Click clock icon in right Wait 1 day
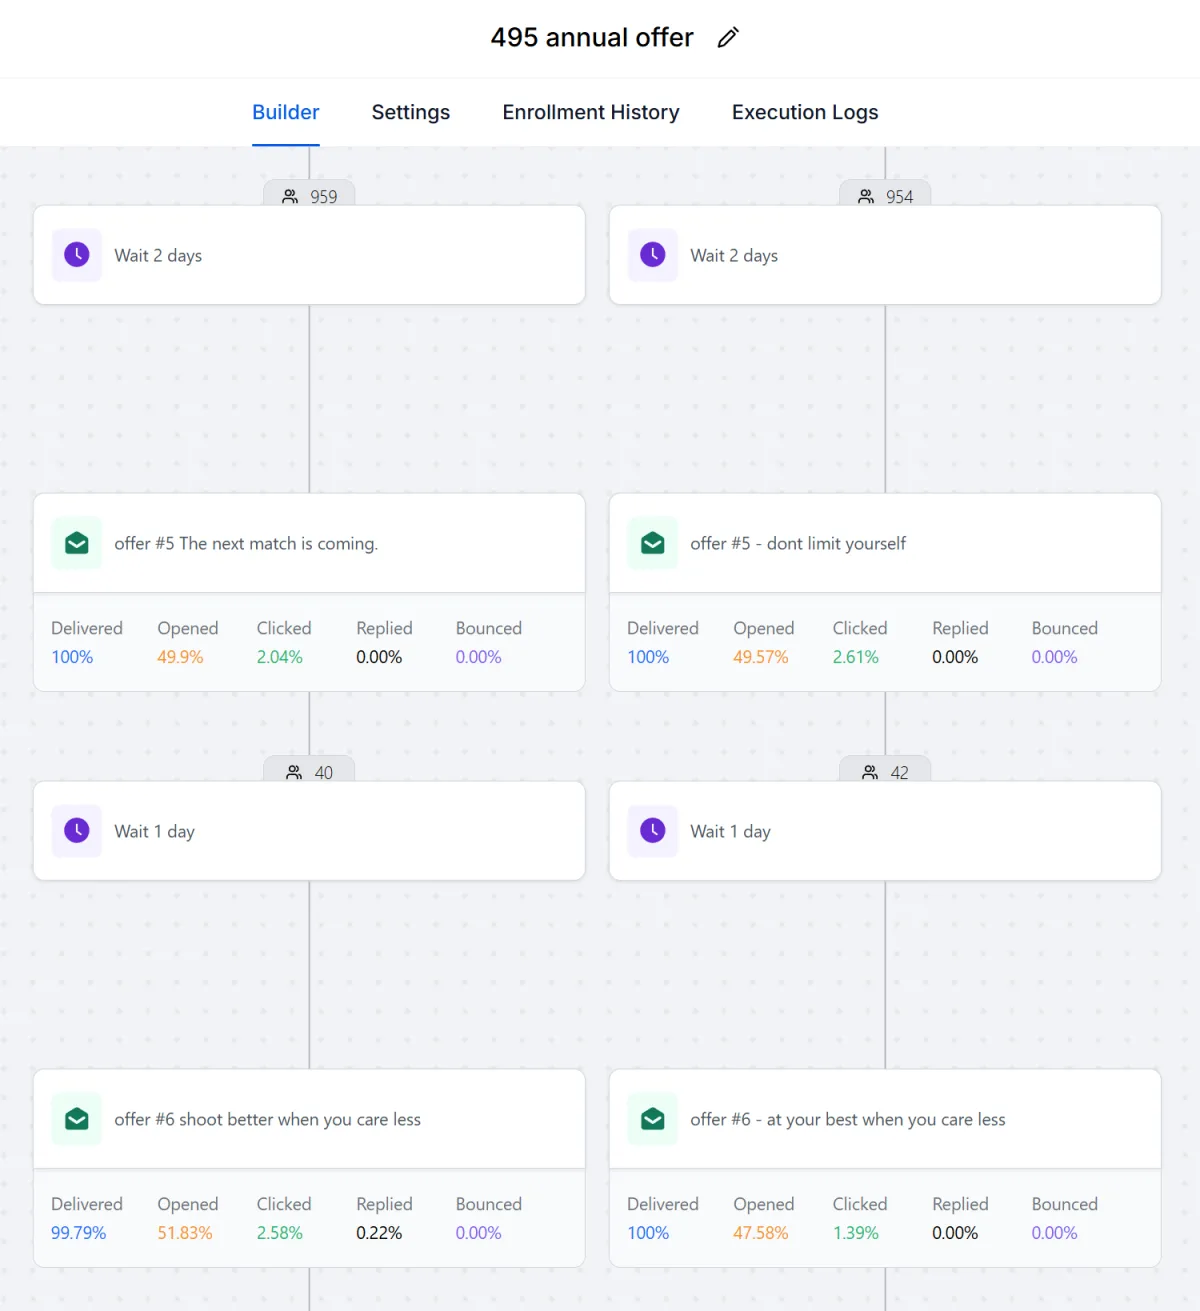 click(653, 831)
